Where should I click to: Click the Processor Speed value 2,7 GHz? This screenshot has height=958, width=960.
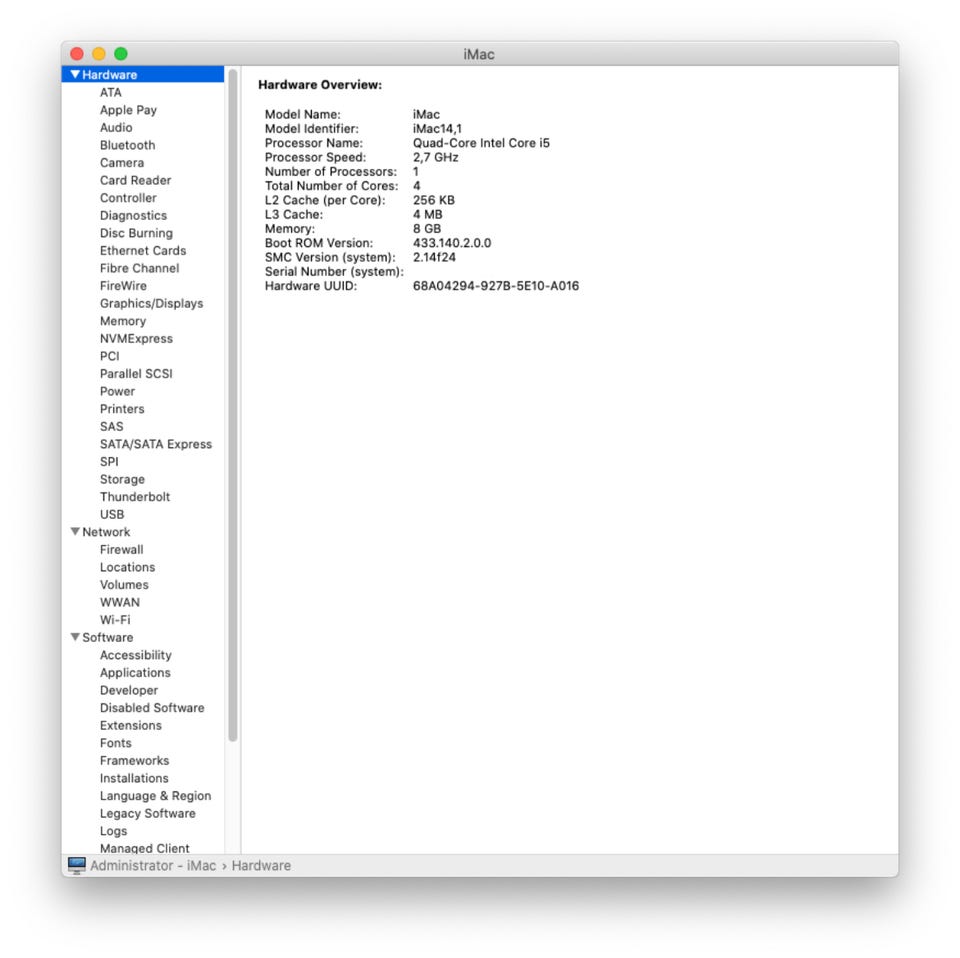[435, 157]
